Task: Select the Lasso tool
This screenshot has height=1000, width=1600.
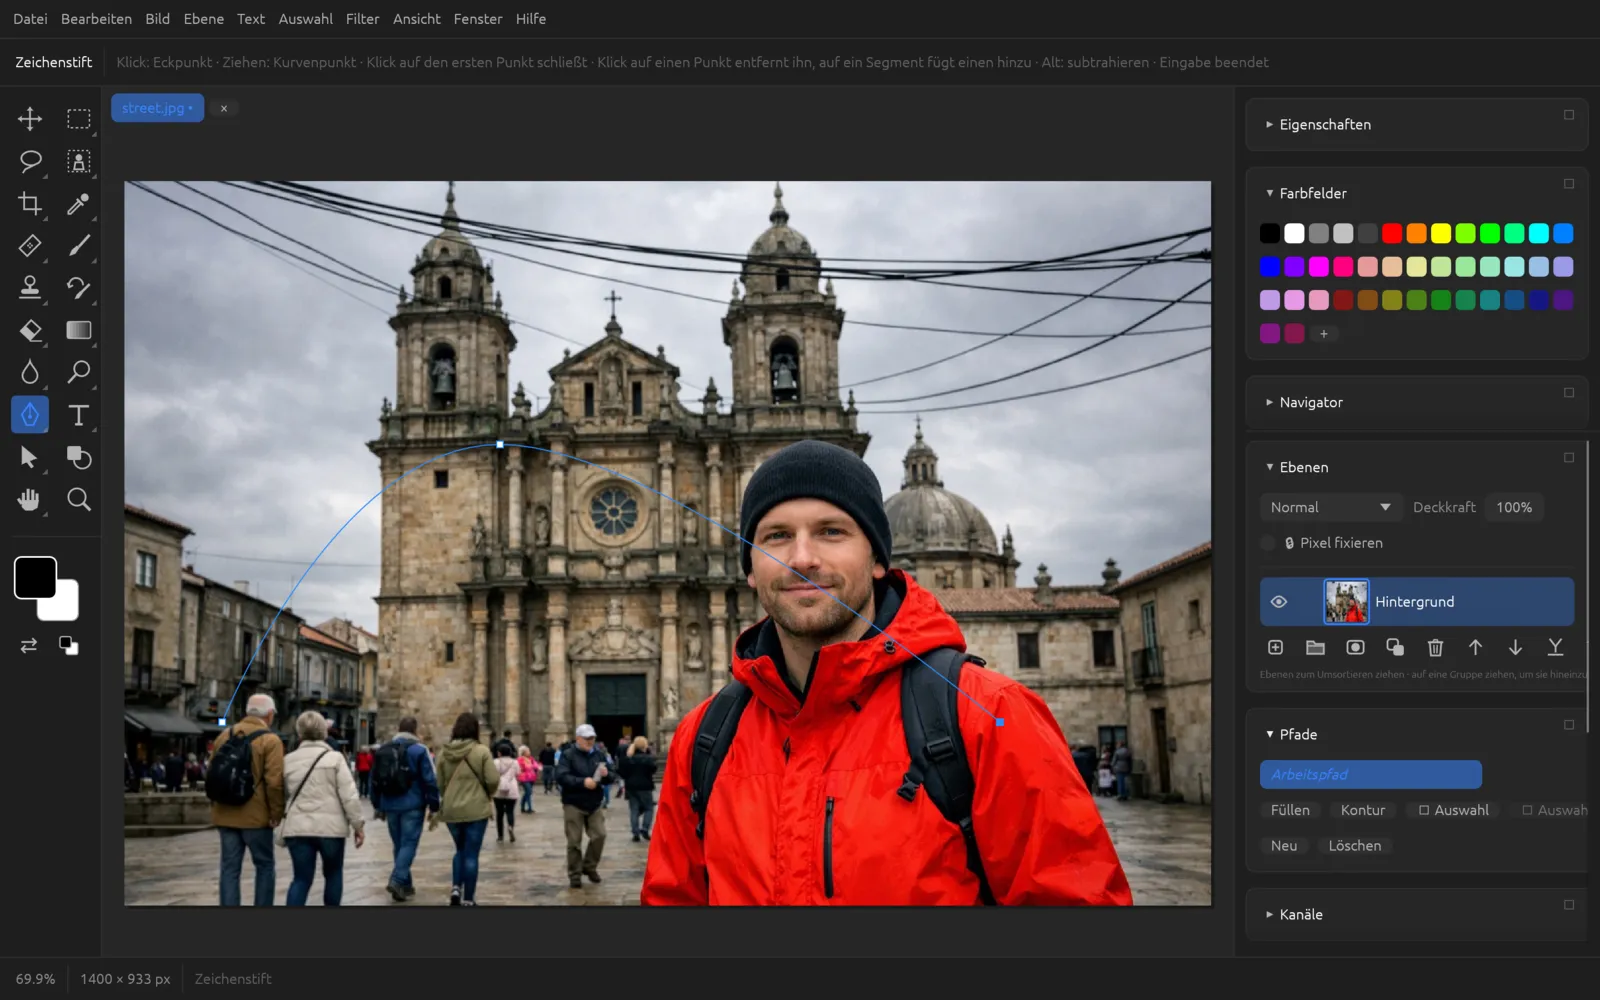Action: pyautogui.click(x=30, y=161)
